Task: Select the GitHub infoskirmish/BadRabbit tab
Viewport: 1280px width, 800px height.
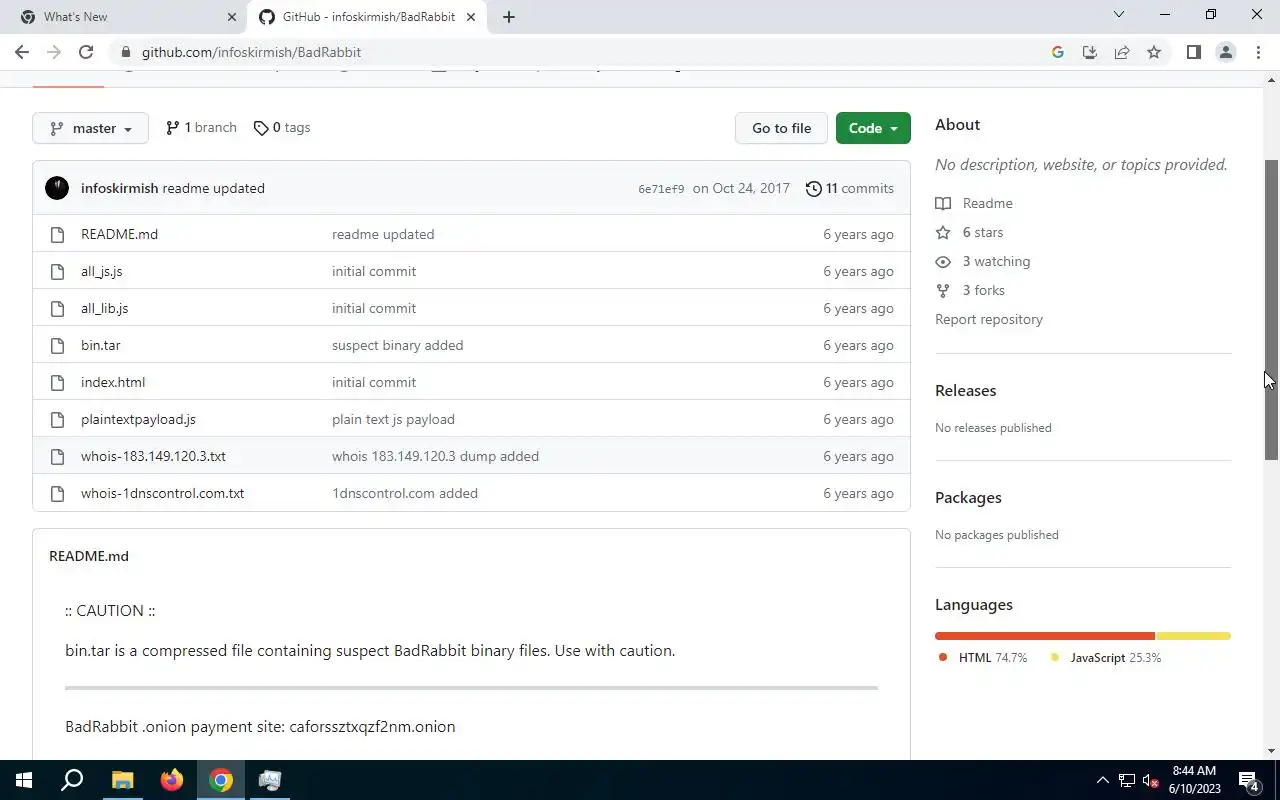Action: point(367,17)
